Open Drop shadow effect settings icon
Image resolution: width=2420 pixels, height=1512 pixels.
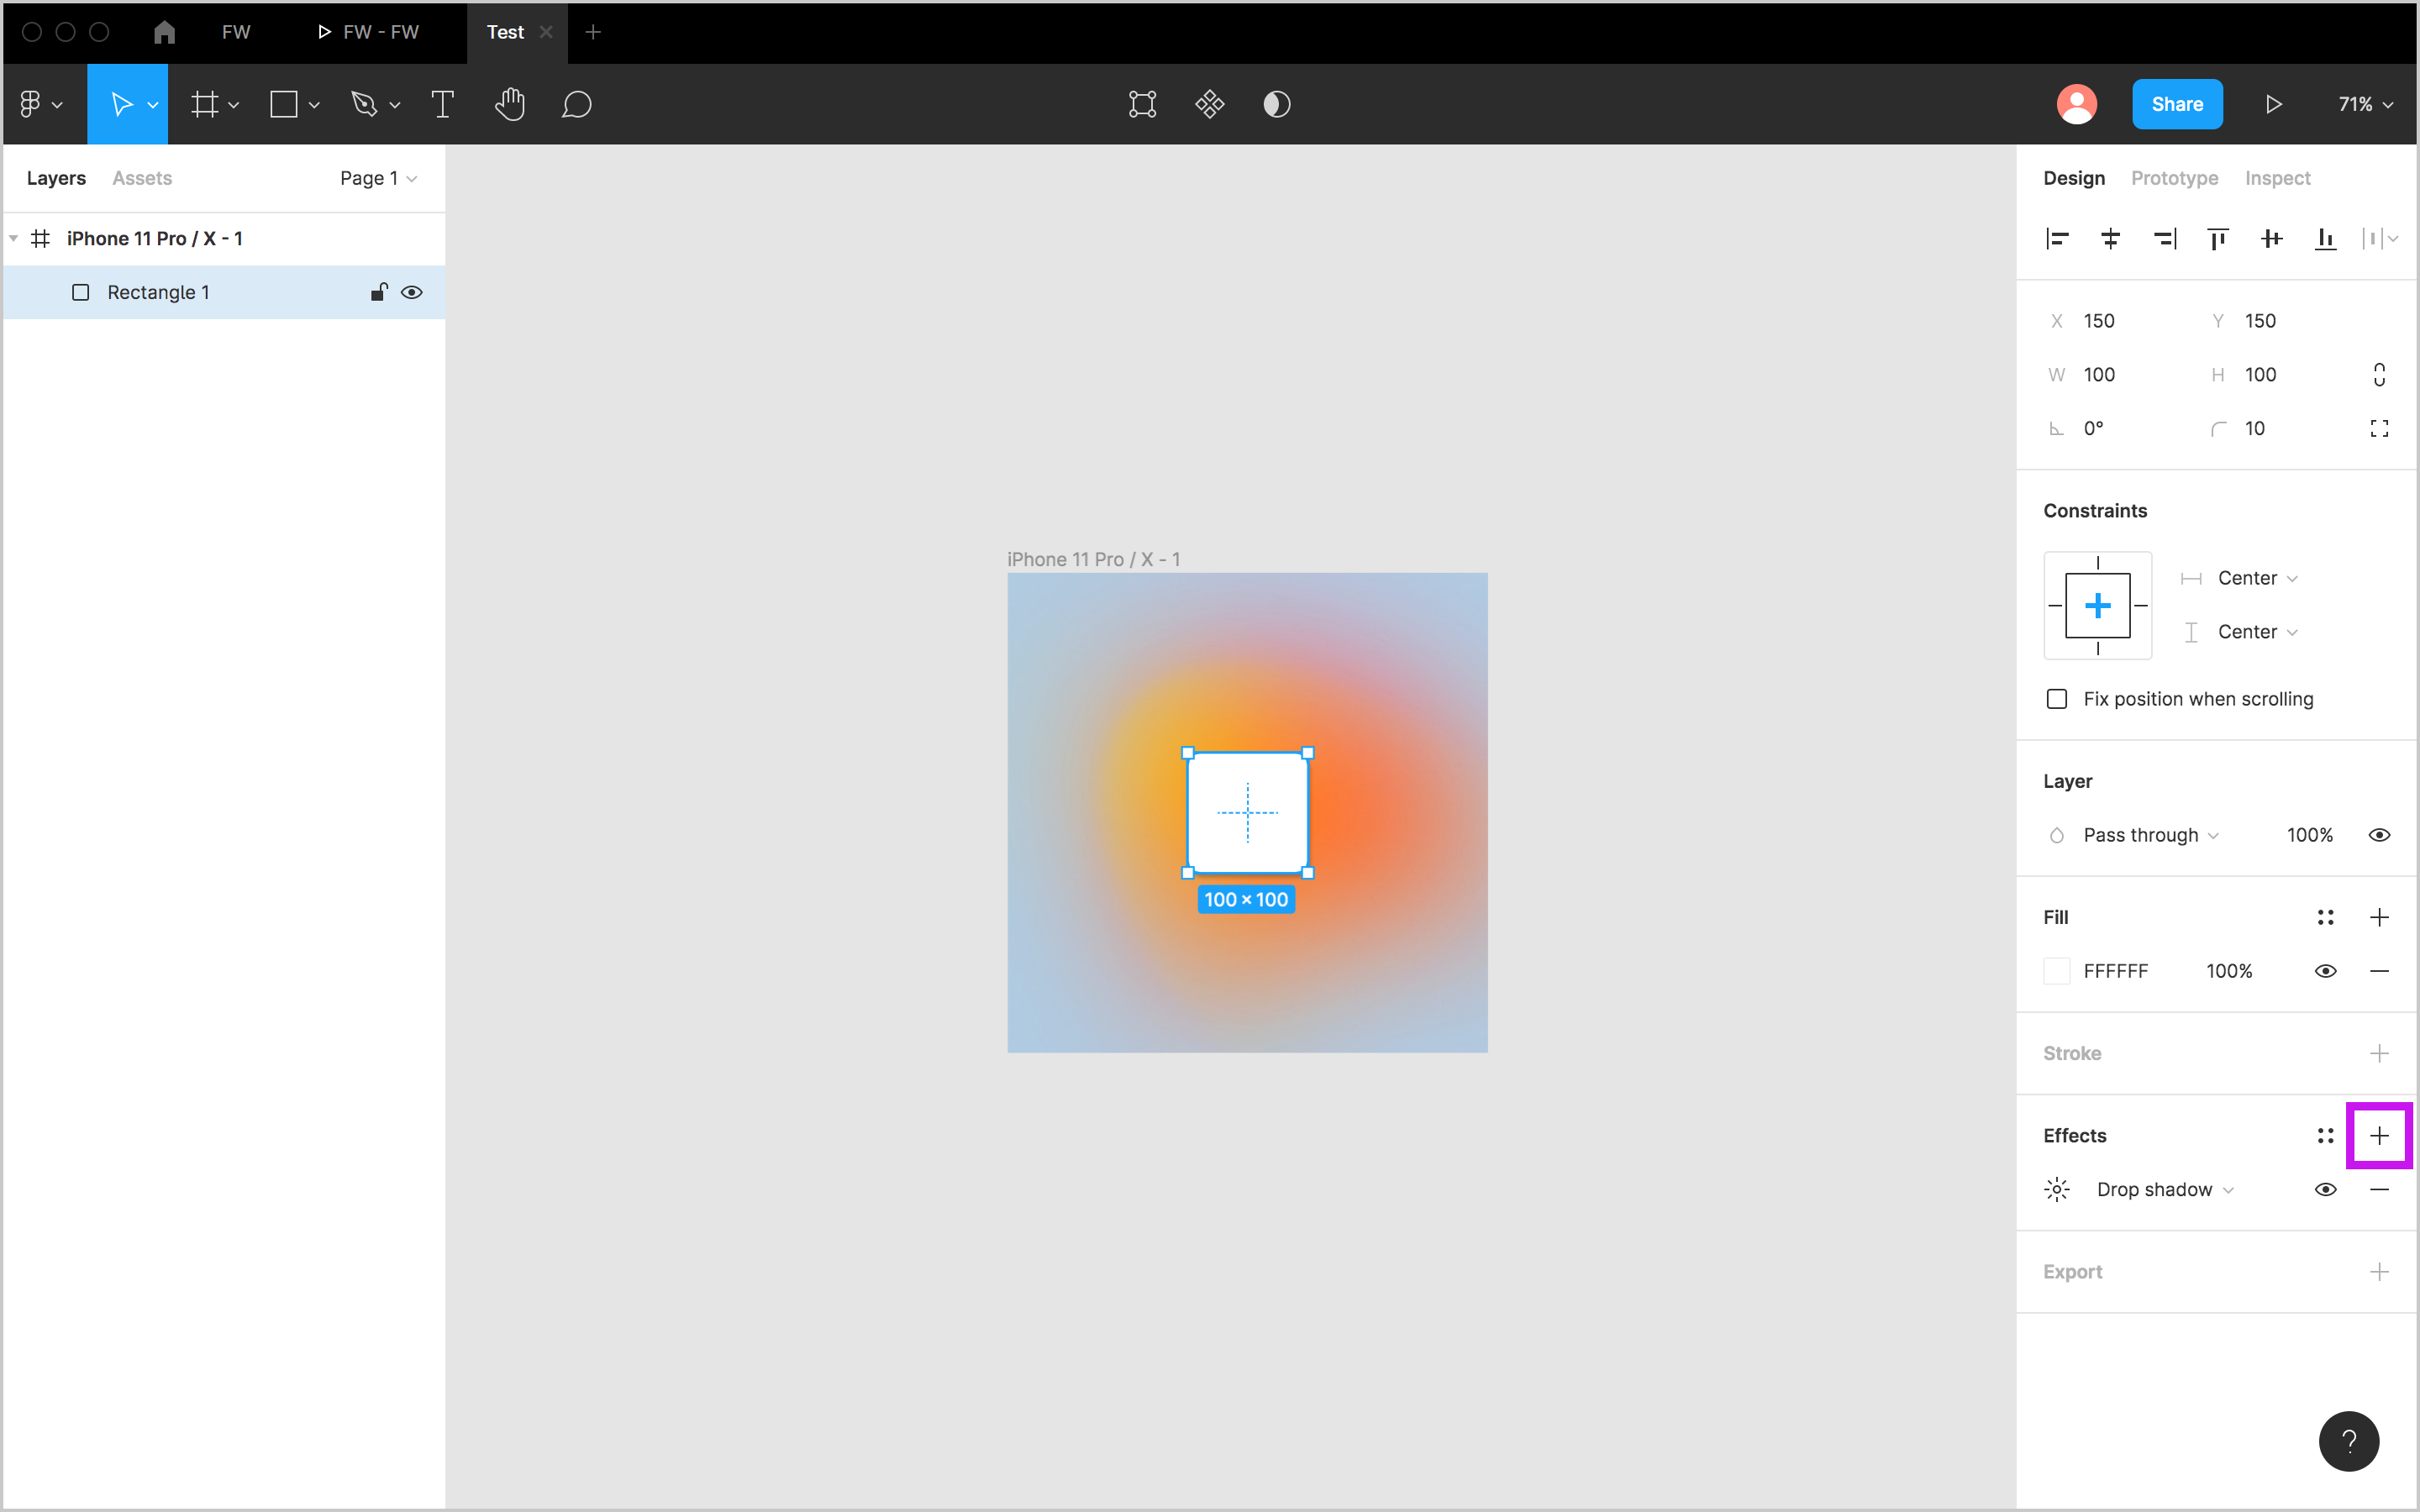click(2057, 1189)
